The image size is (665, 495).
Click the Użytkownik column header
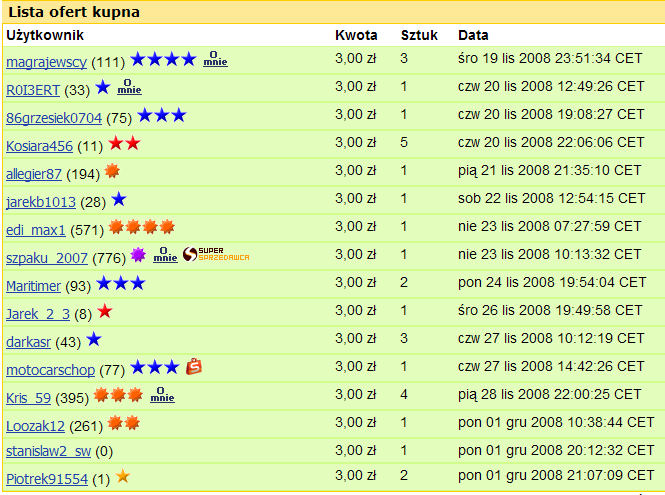45,35
